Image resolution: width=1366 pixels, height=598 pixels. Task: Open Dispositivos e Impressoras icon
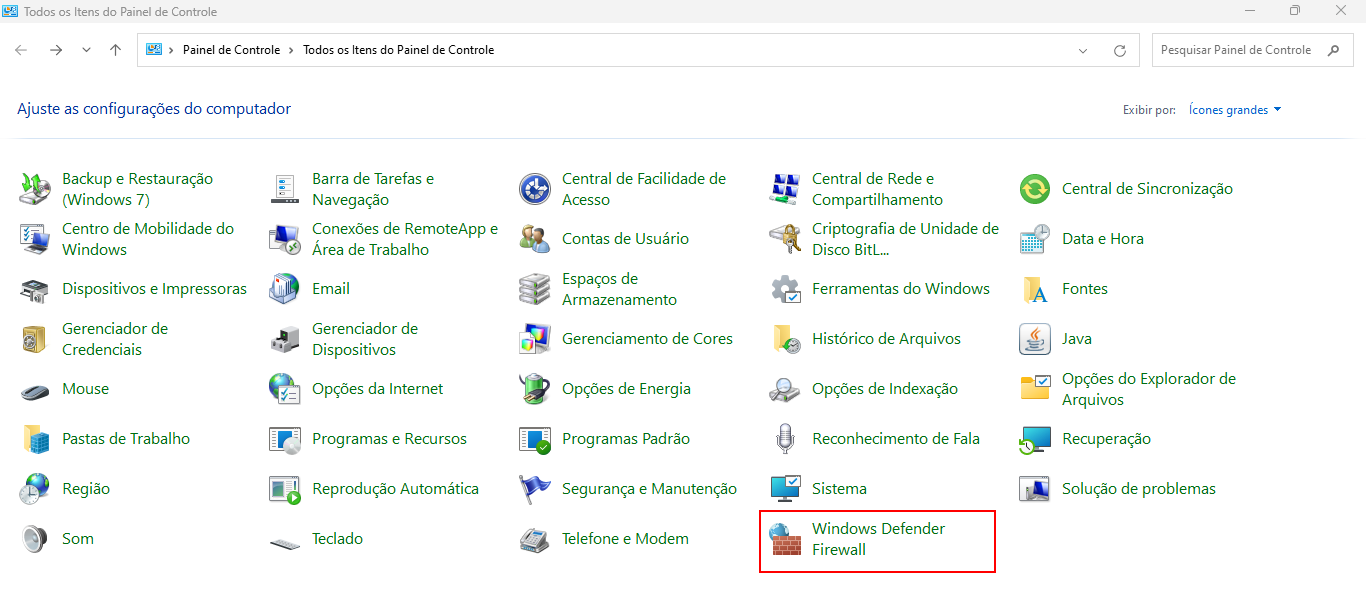click(35, 289)
